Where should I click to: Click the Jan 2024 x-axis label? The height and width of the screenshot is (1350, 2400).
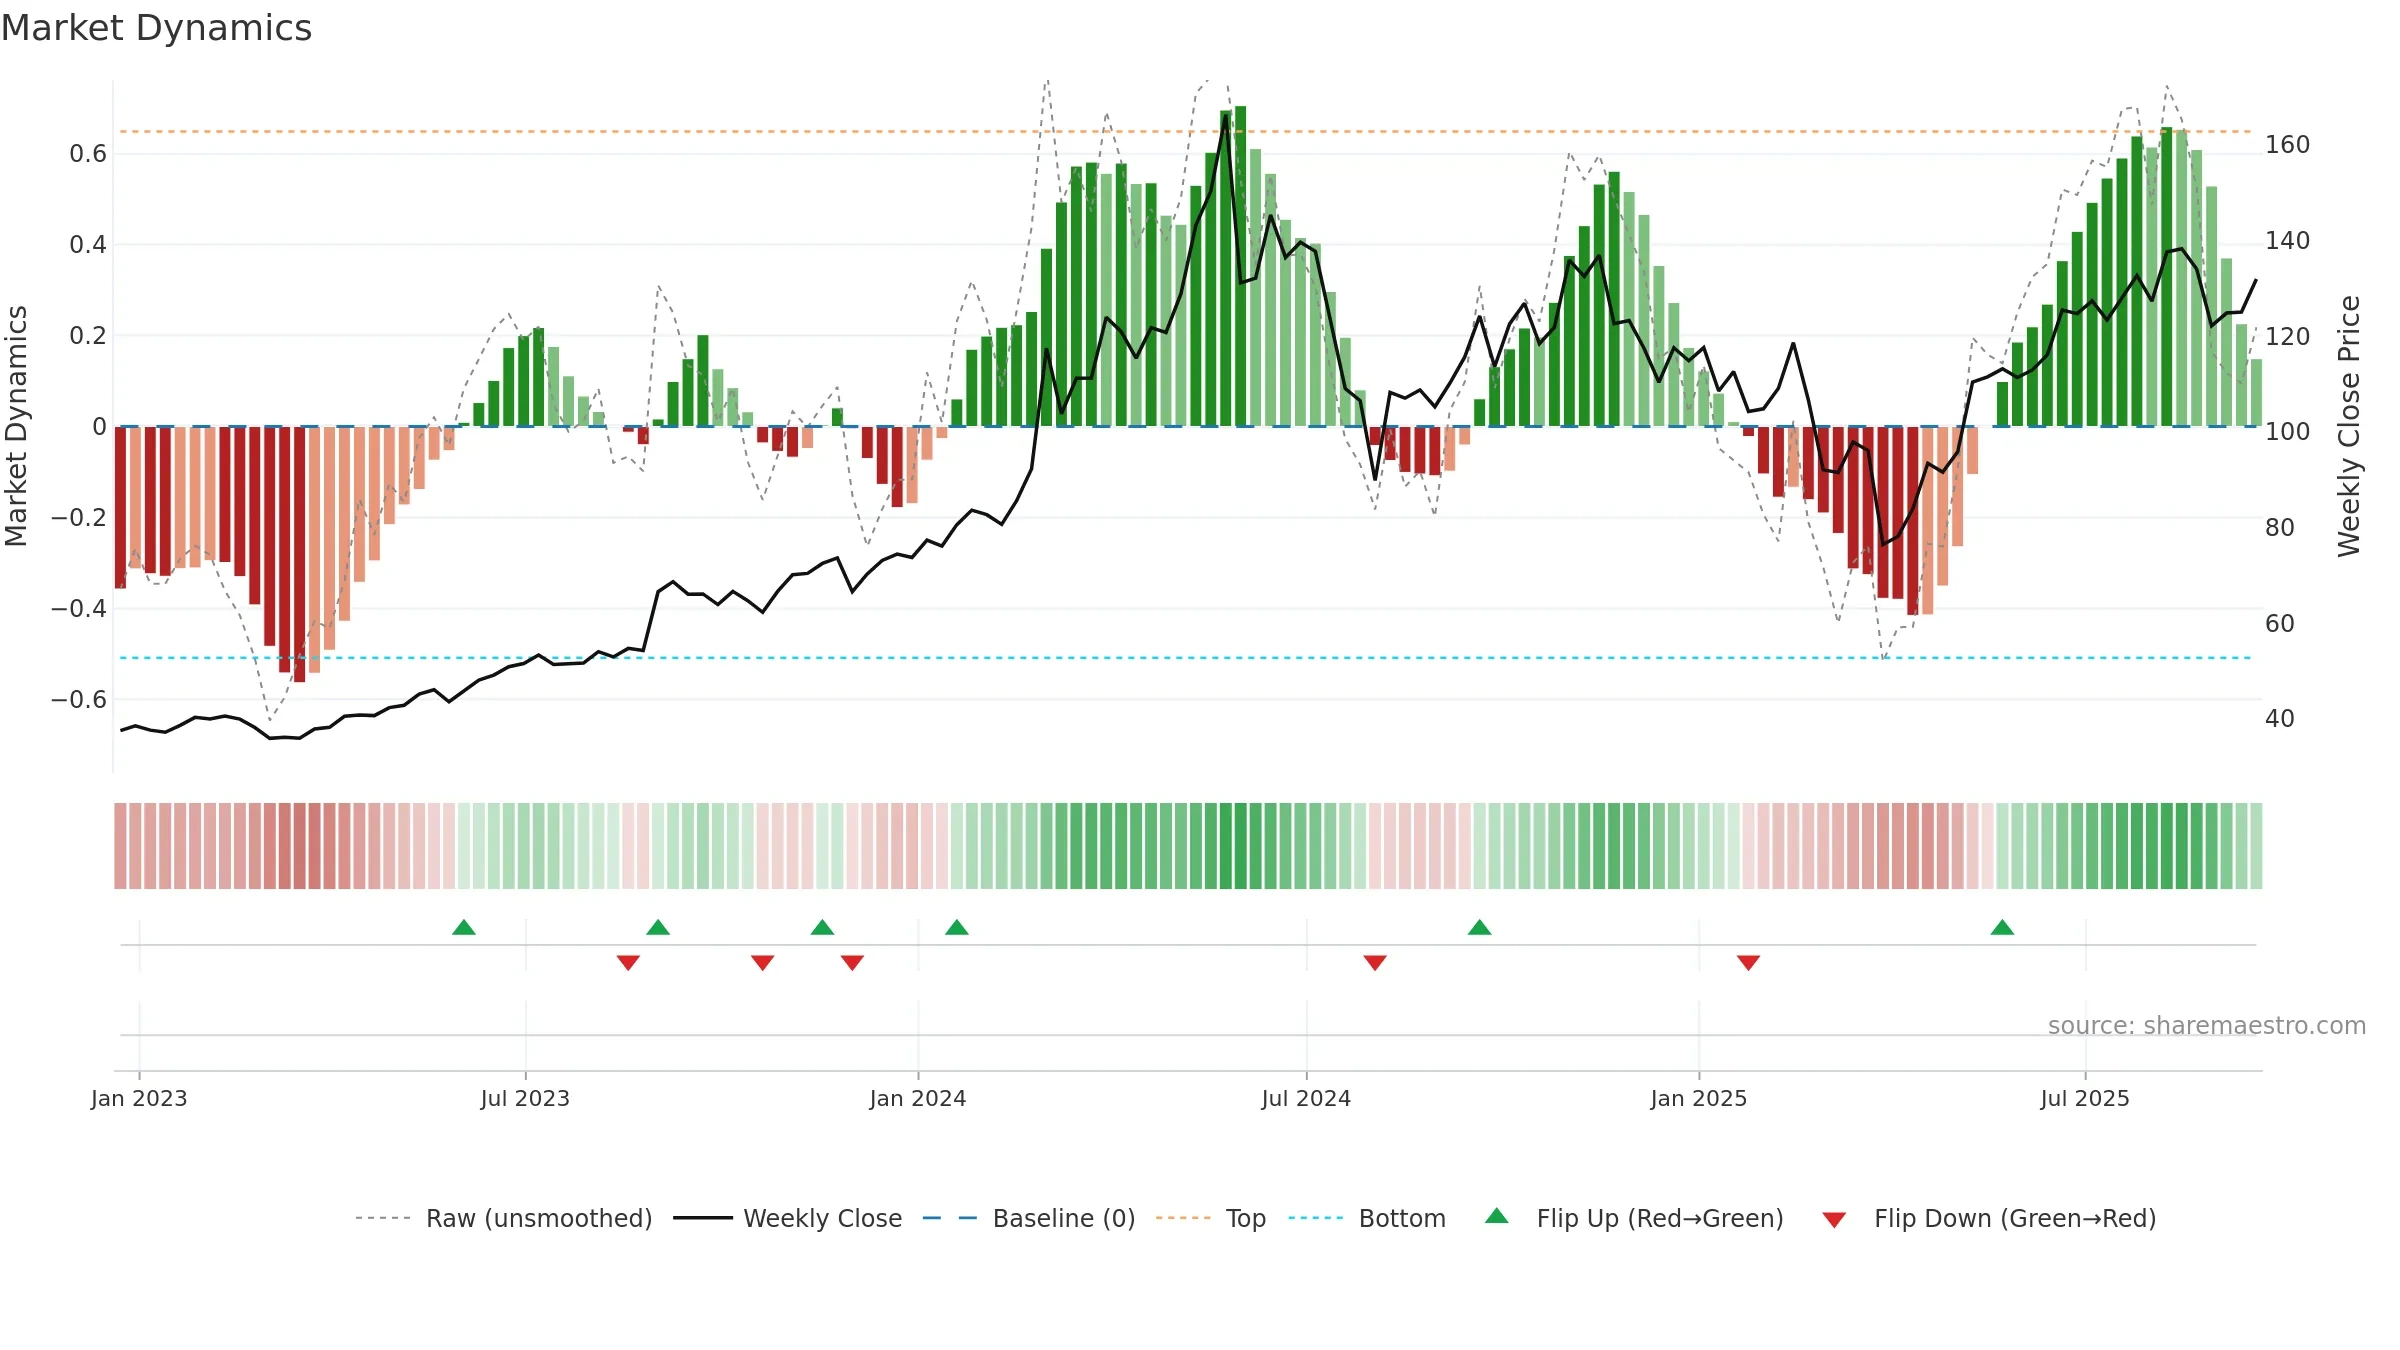pos(918,1098)
